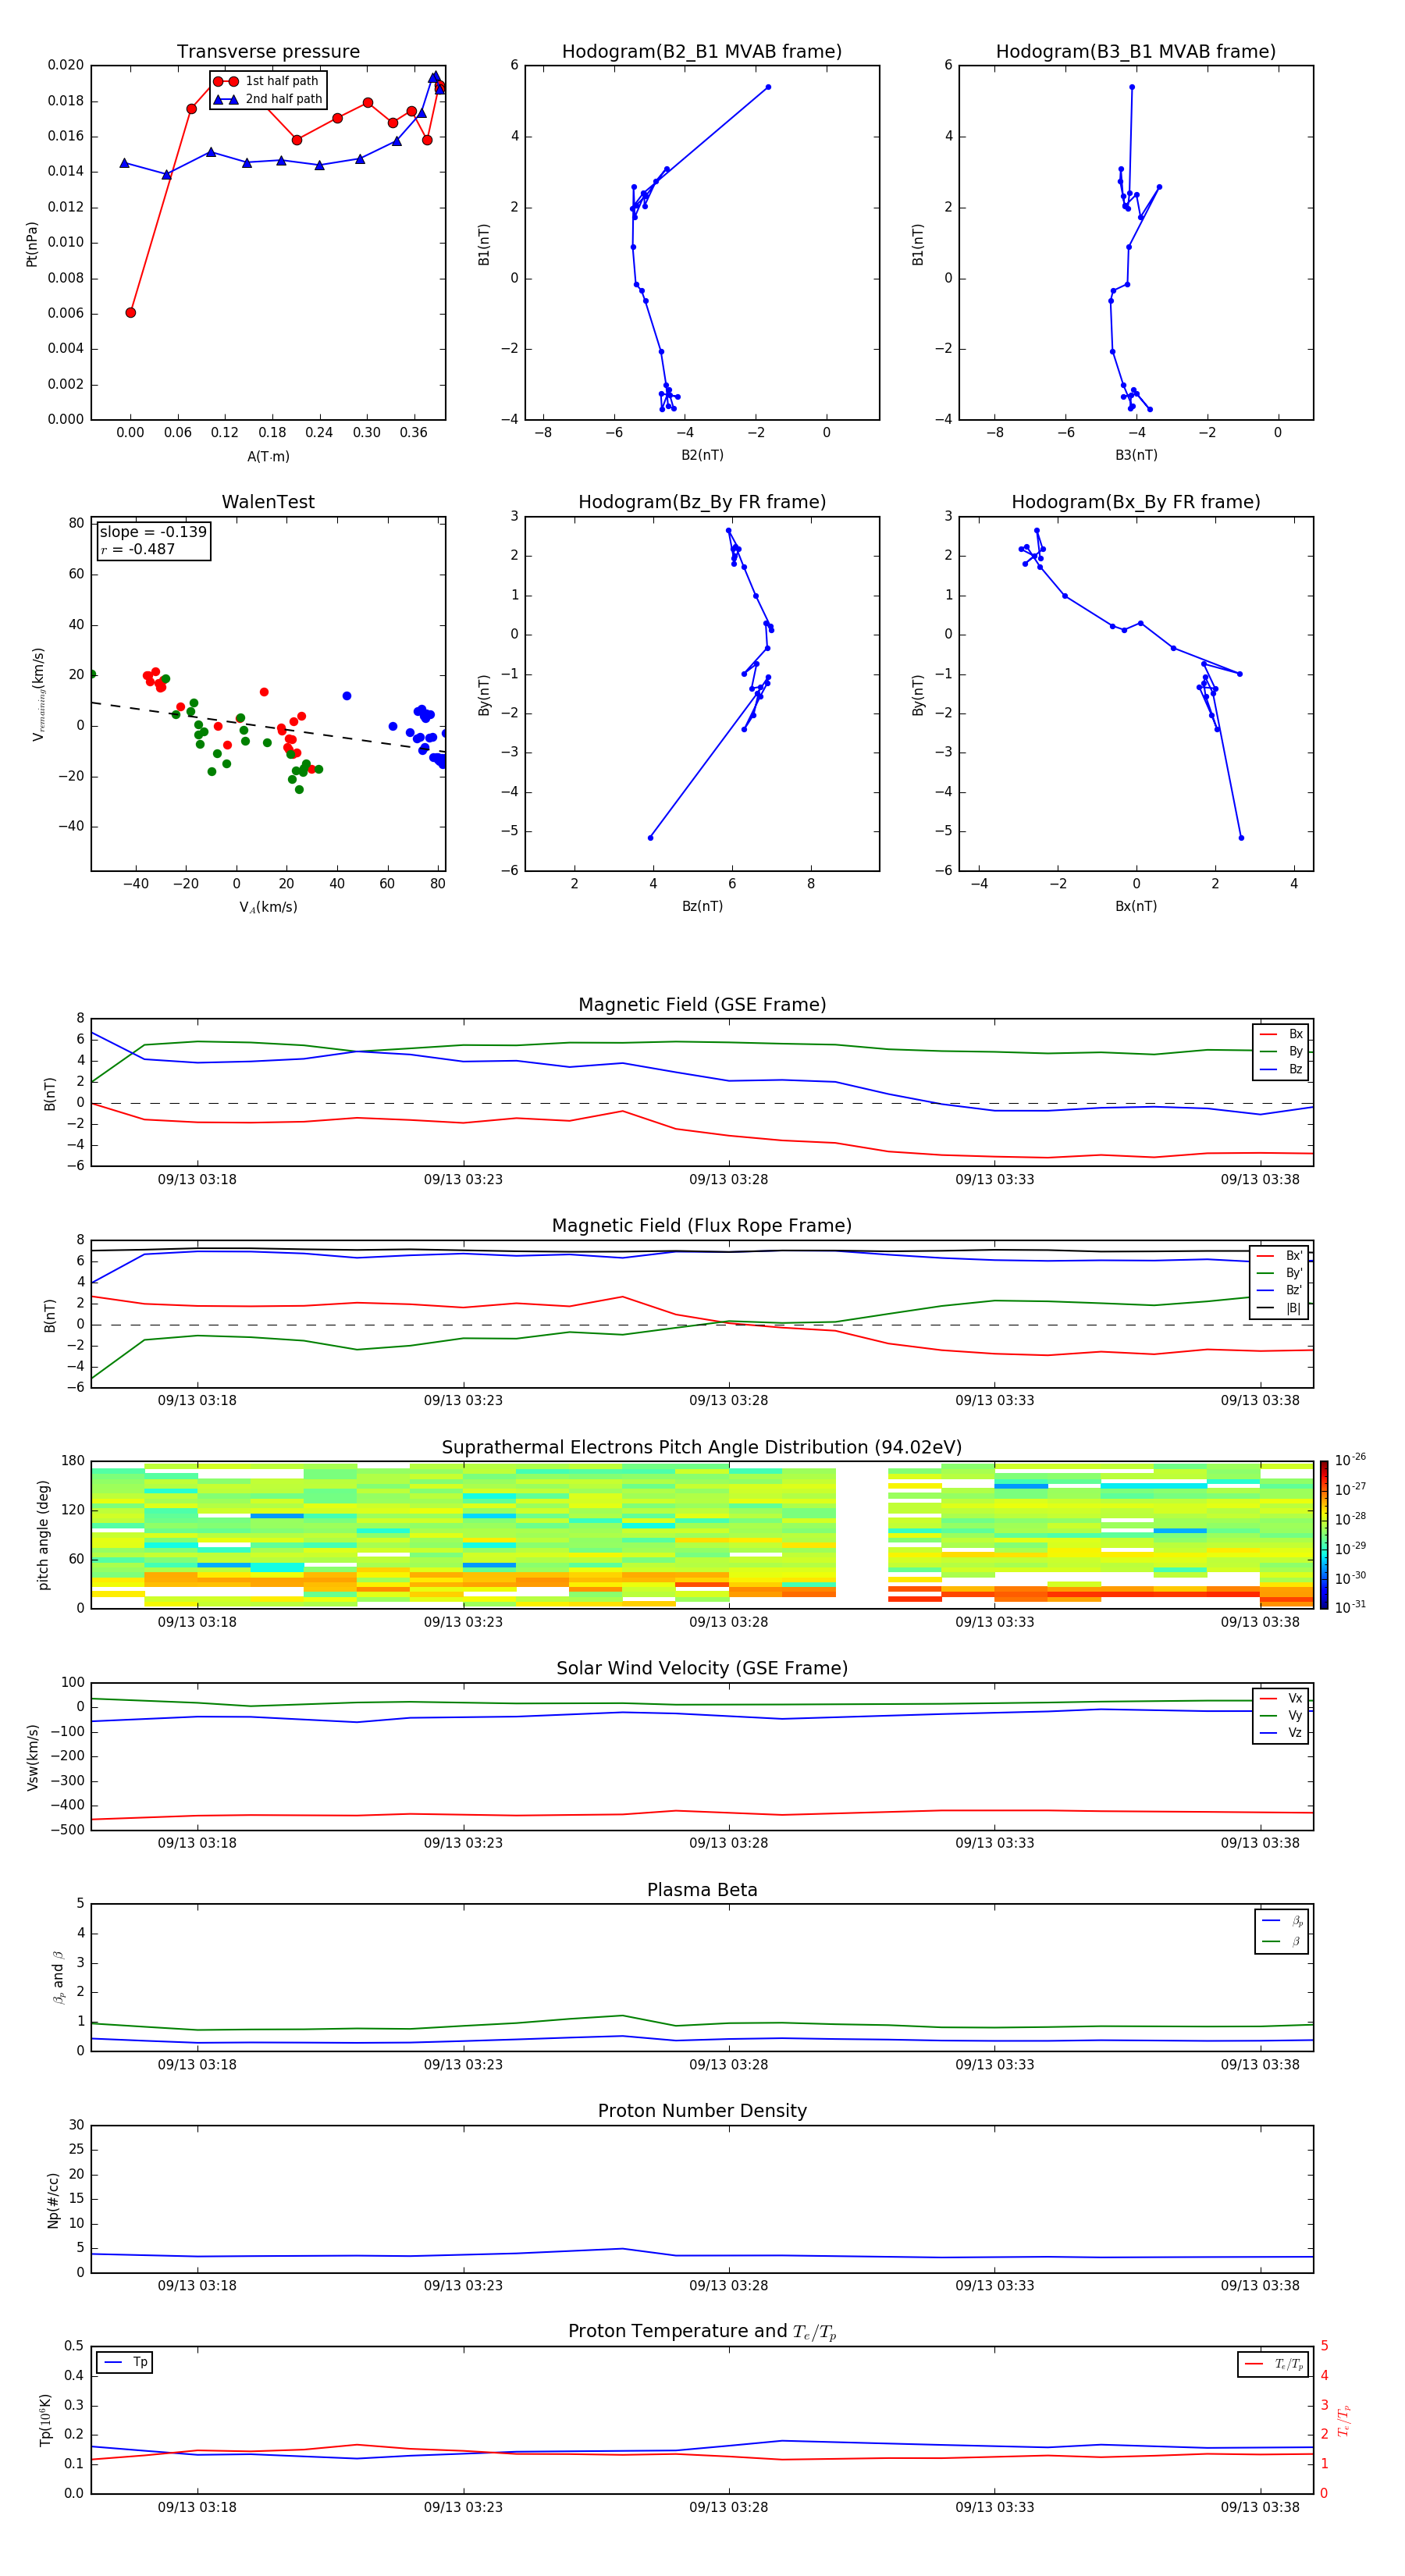Click the 'V_A(km/s)' x-axis label
The image size is (1405, 2576).
tap(268, 907)
